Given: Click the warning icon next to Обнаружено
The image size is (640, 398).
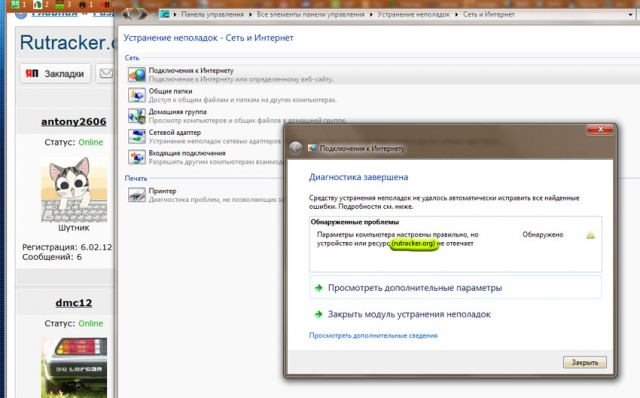Looking at the screenshot, I should pos(590,235).
